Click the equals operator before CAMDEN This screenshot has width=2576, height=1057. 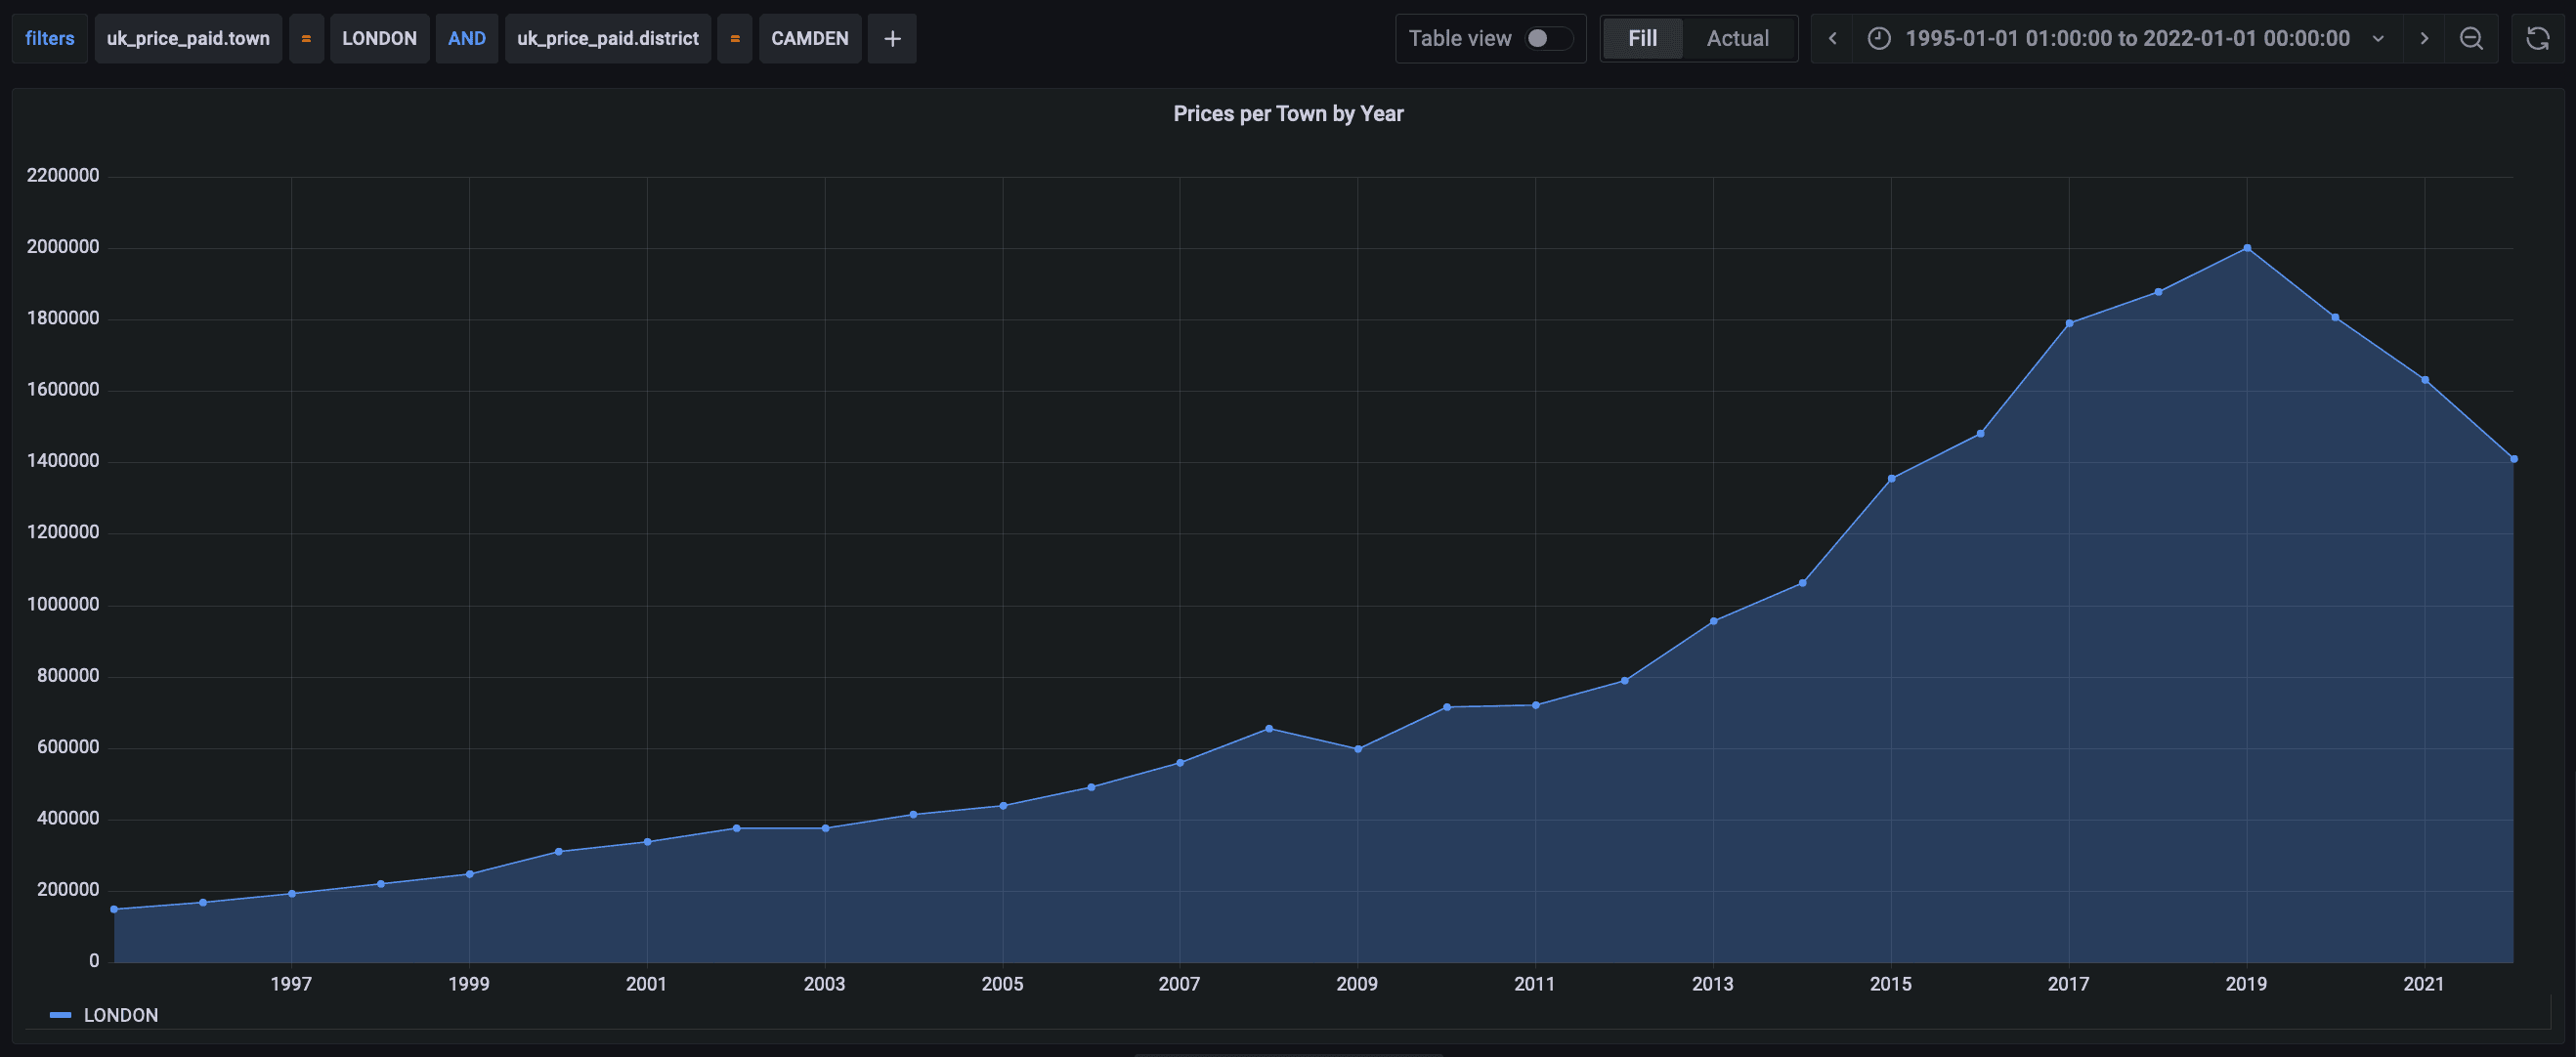[x=734, y=39]
